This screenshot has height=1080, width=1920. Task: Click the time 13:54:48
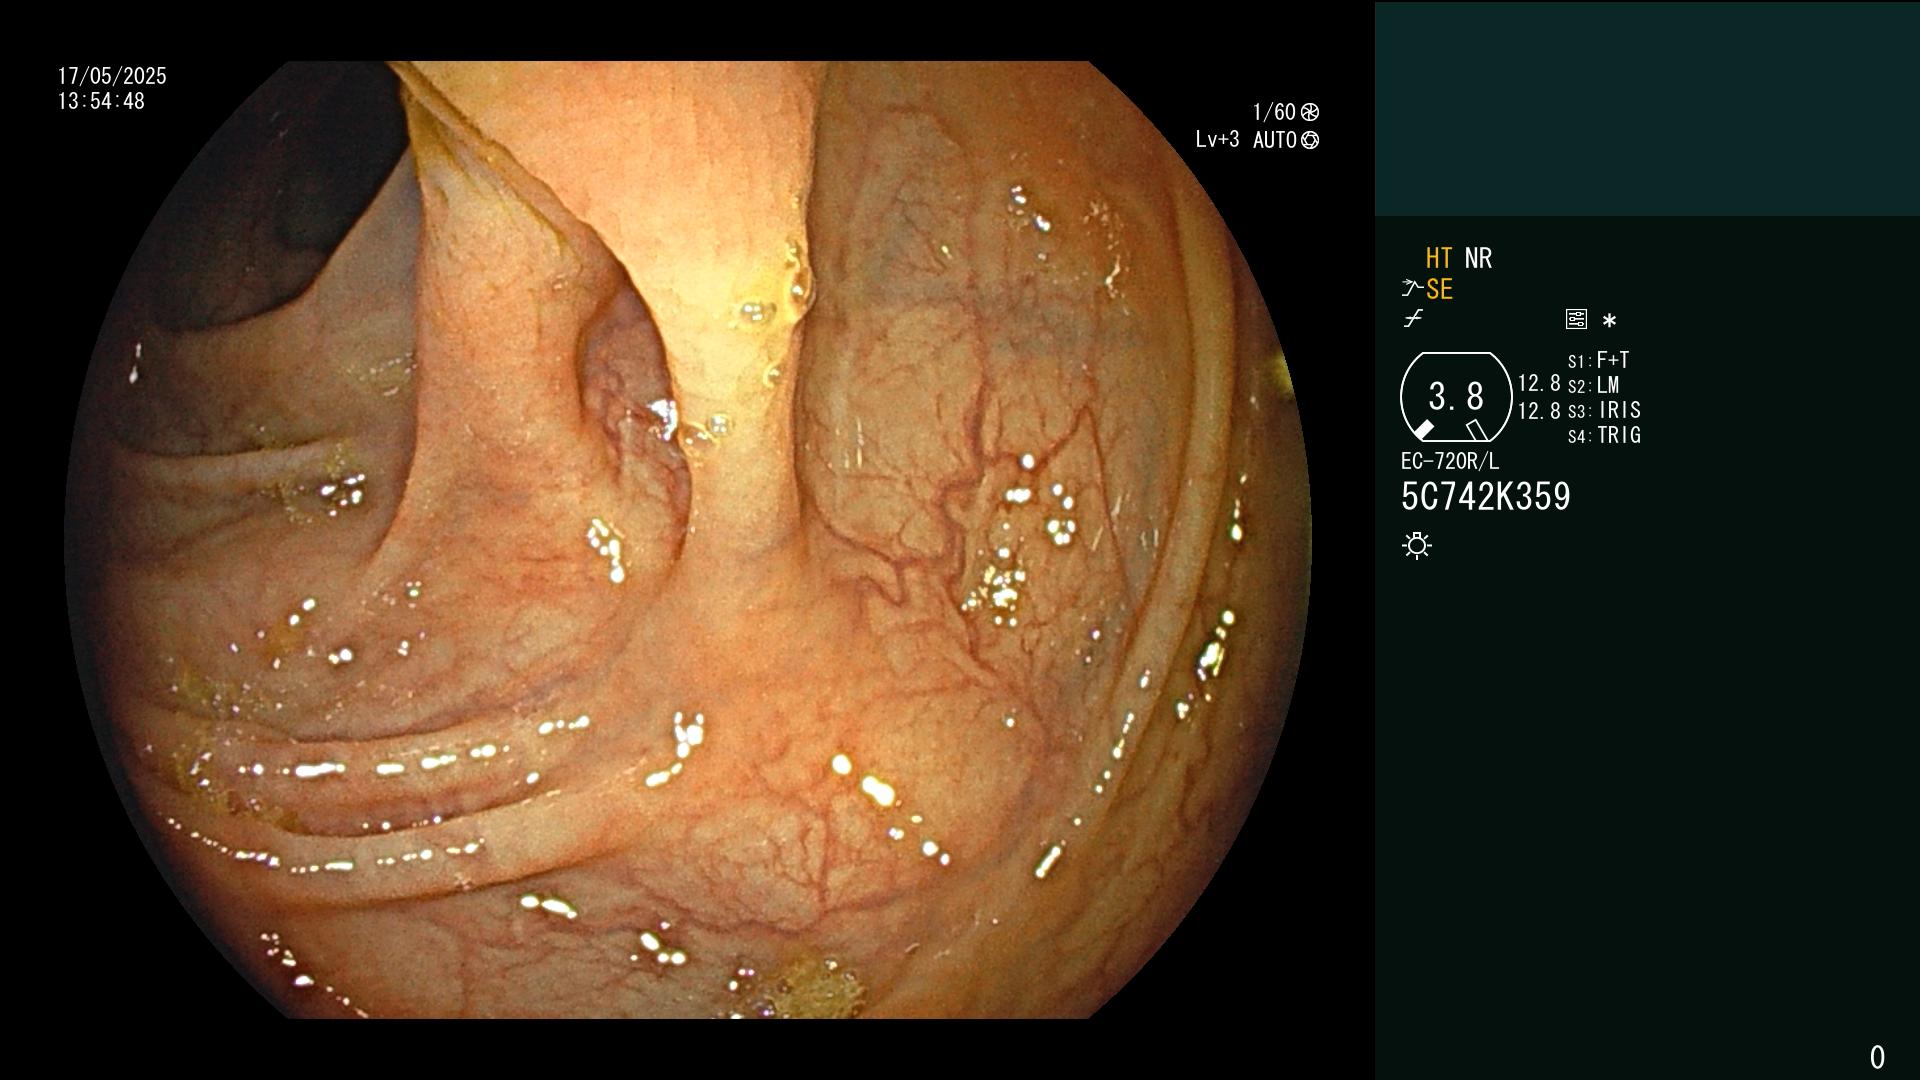[101, 102]
